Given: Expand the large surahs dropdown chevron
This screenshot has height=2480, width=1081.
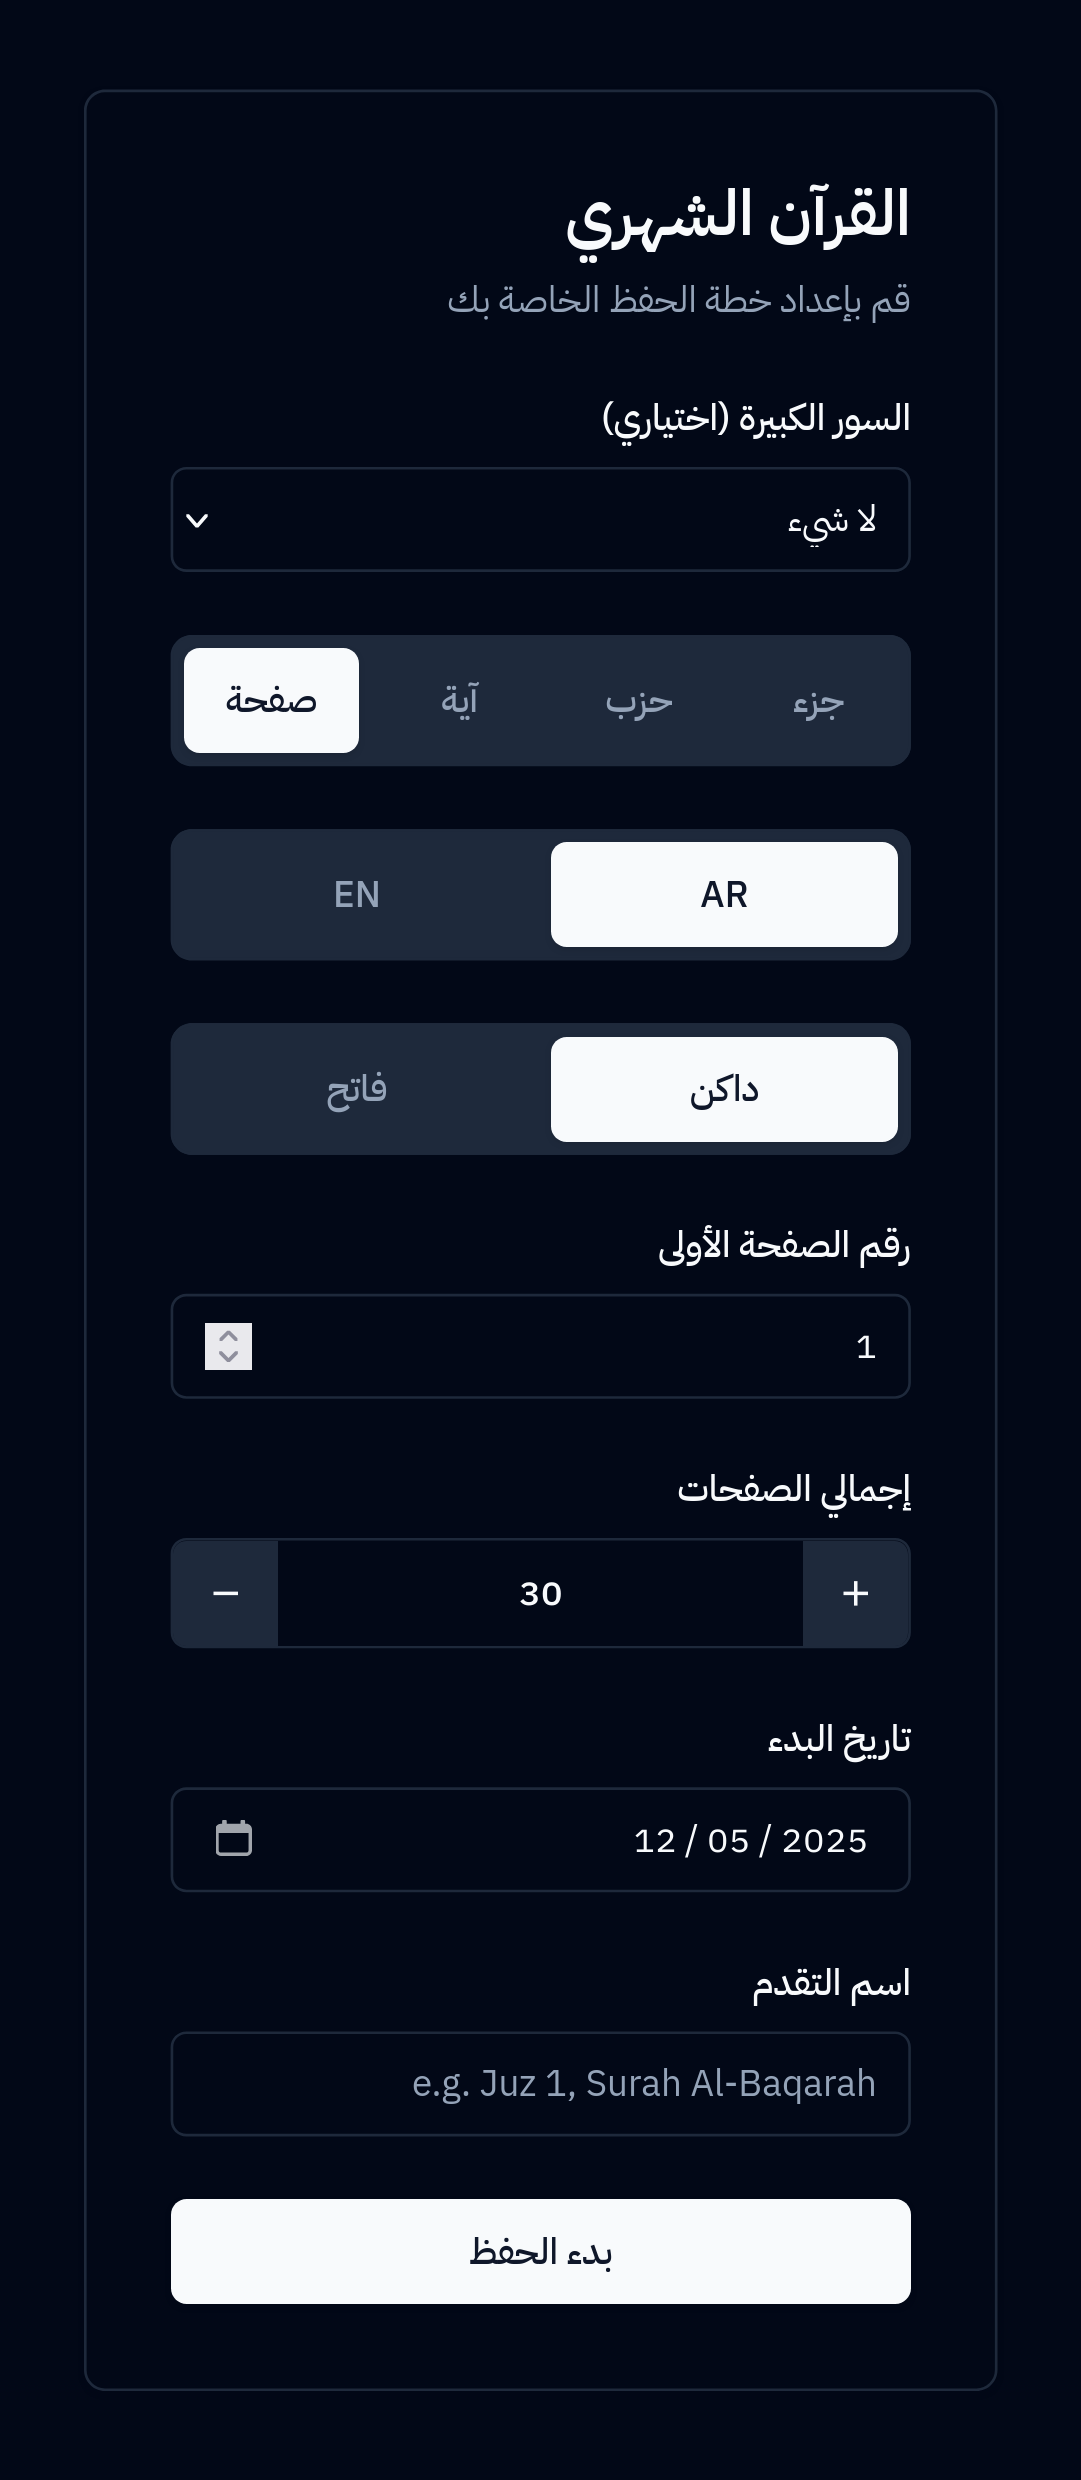Looking at the screenshot, I should (x=198, y=520).
